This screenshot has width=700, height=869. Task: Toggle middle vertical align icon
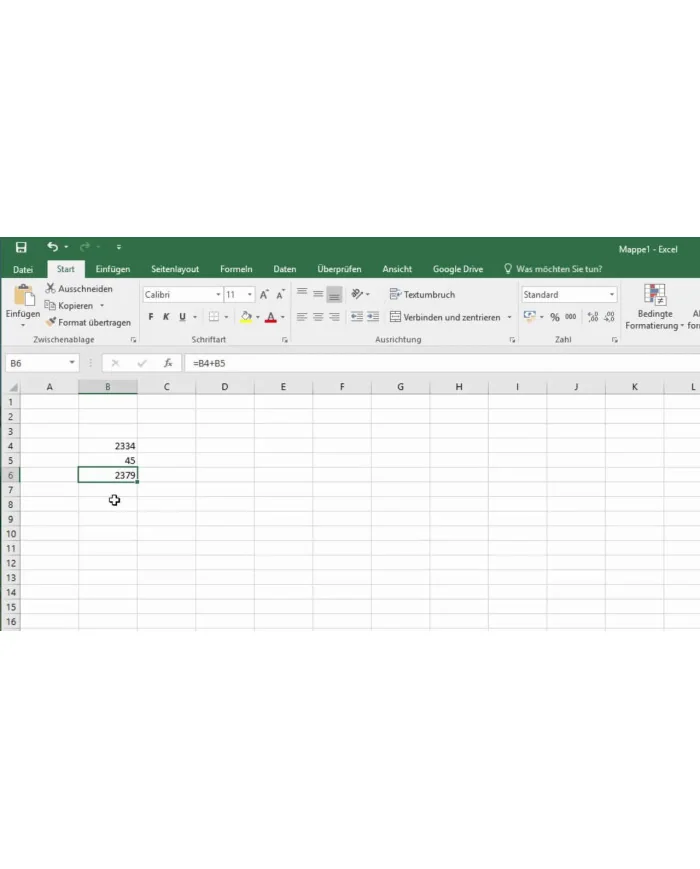click(318, 294)
